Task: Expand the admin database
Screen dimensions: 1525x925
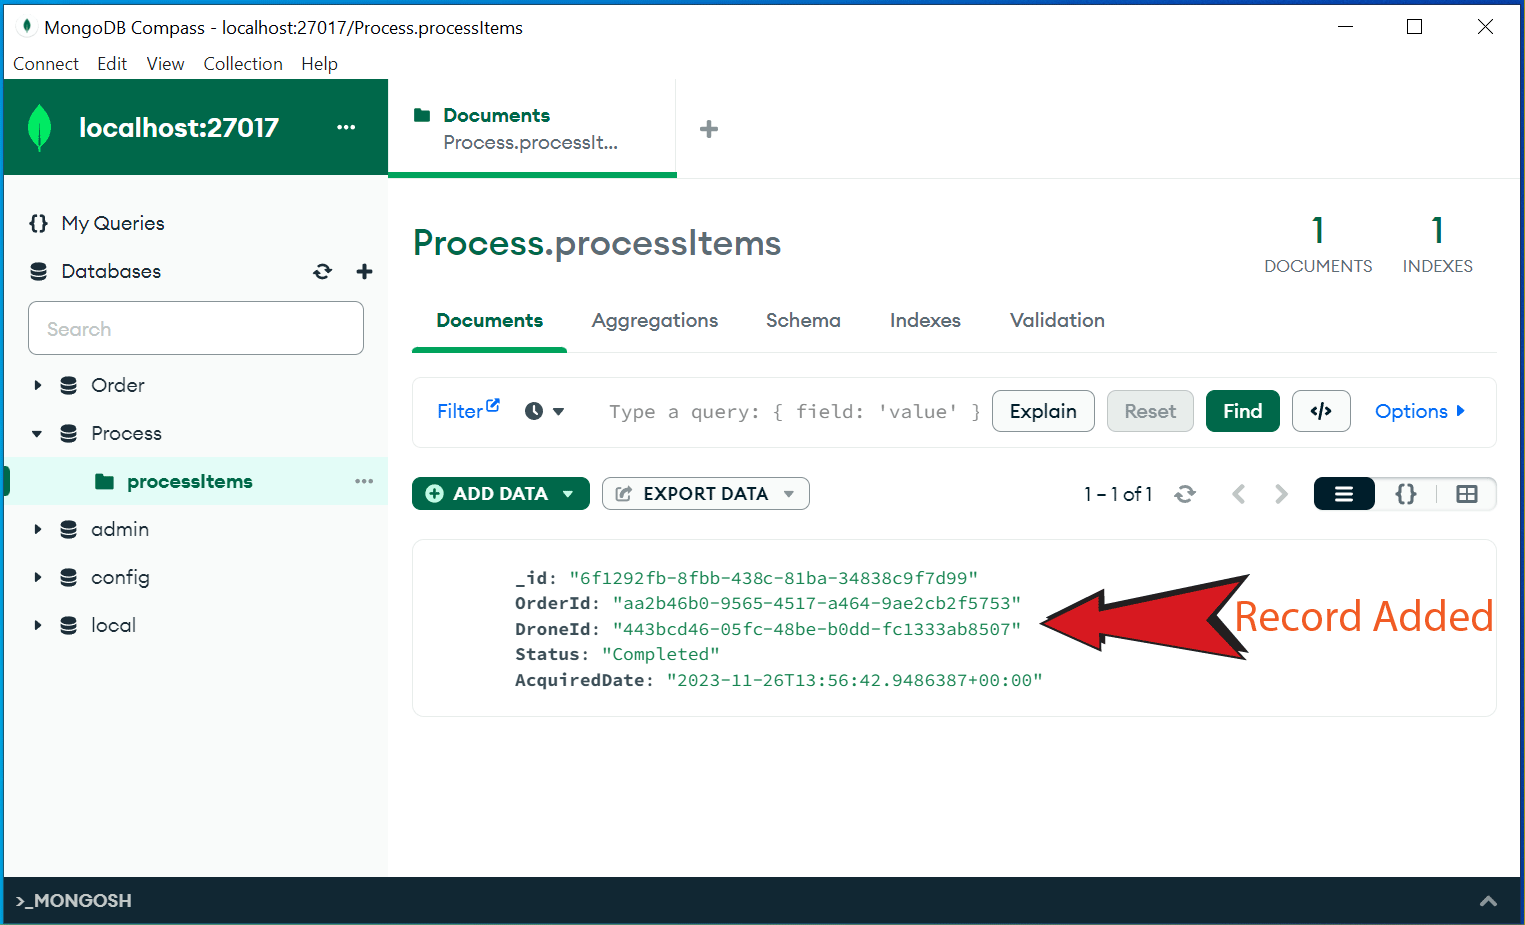Action: click(x=37, y=529)
